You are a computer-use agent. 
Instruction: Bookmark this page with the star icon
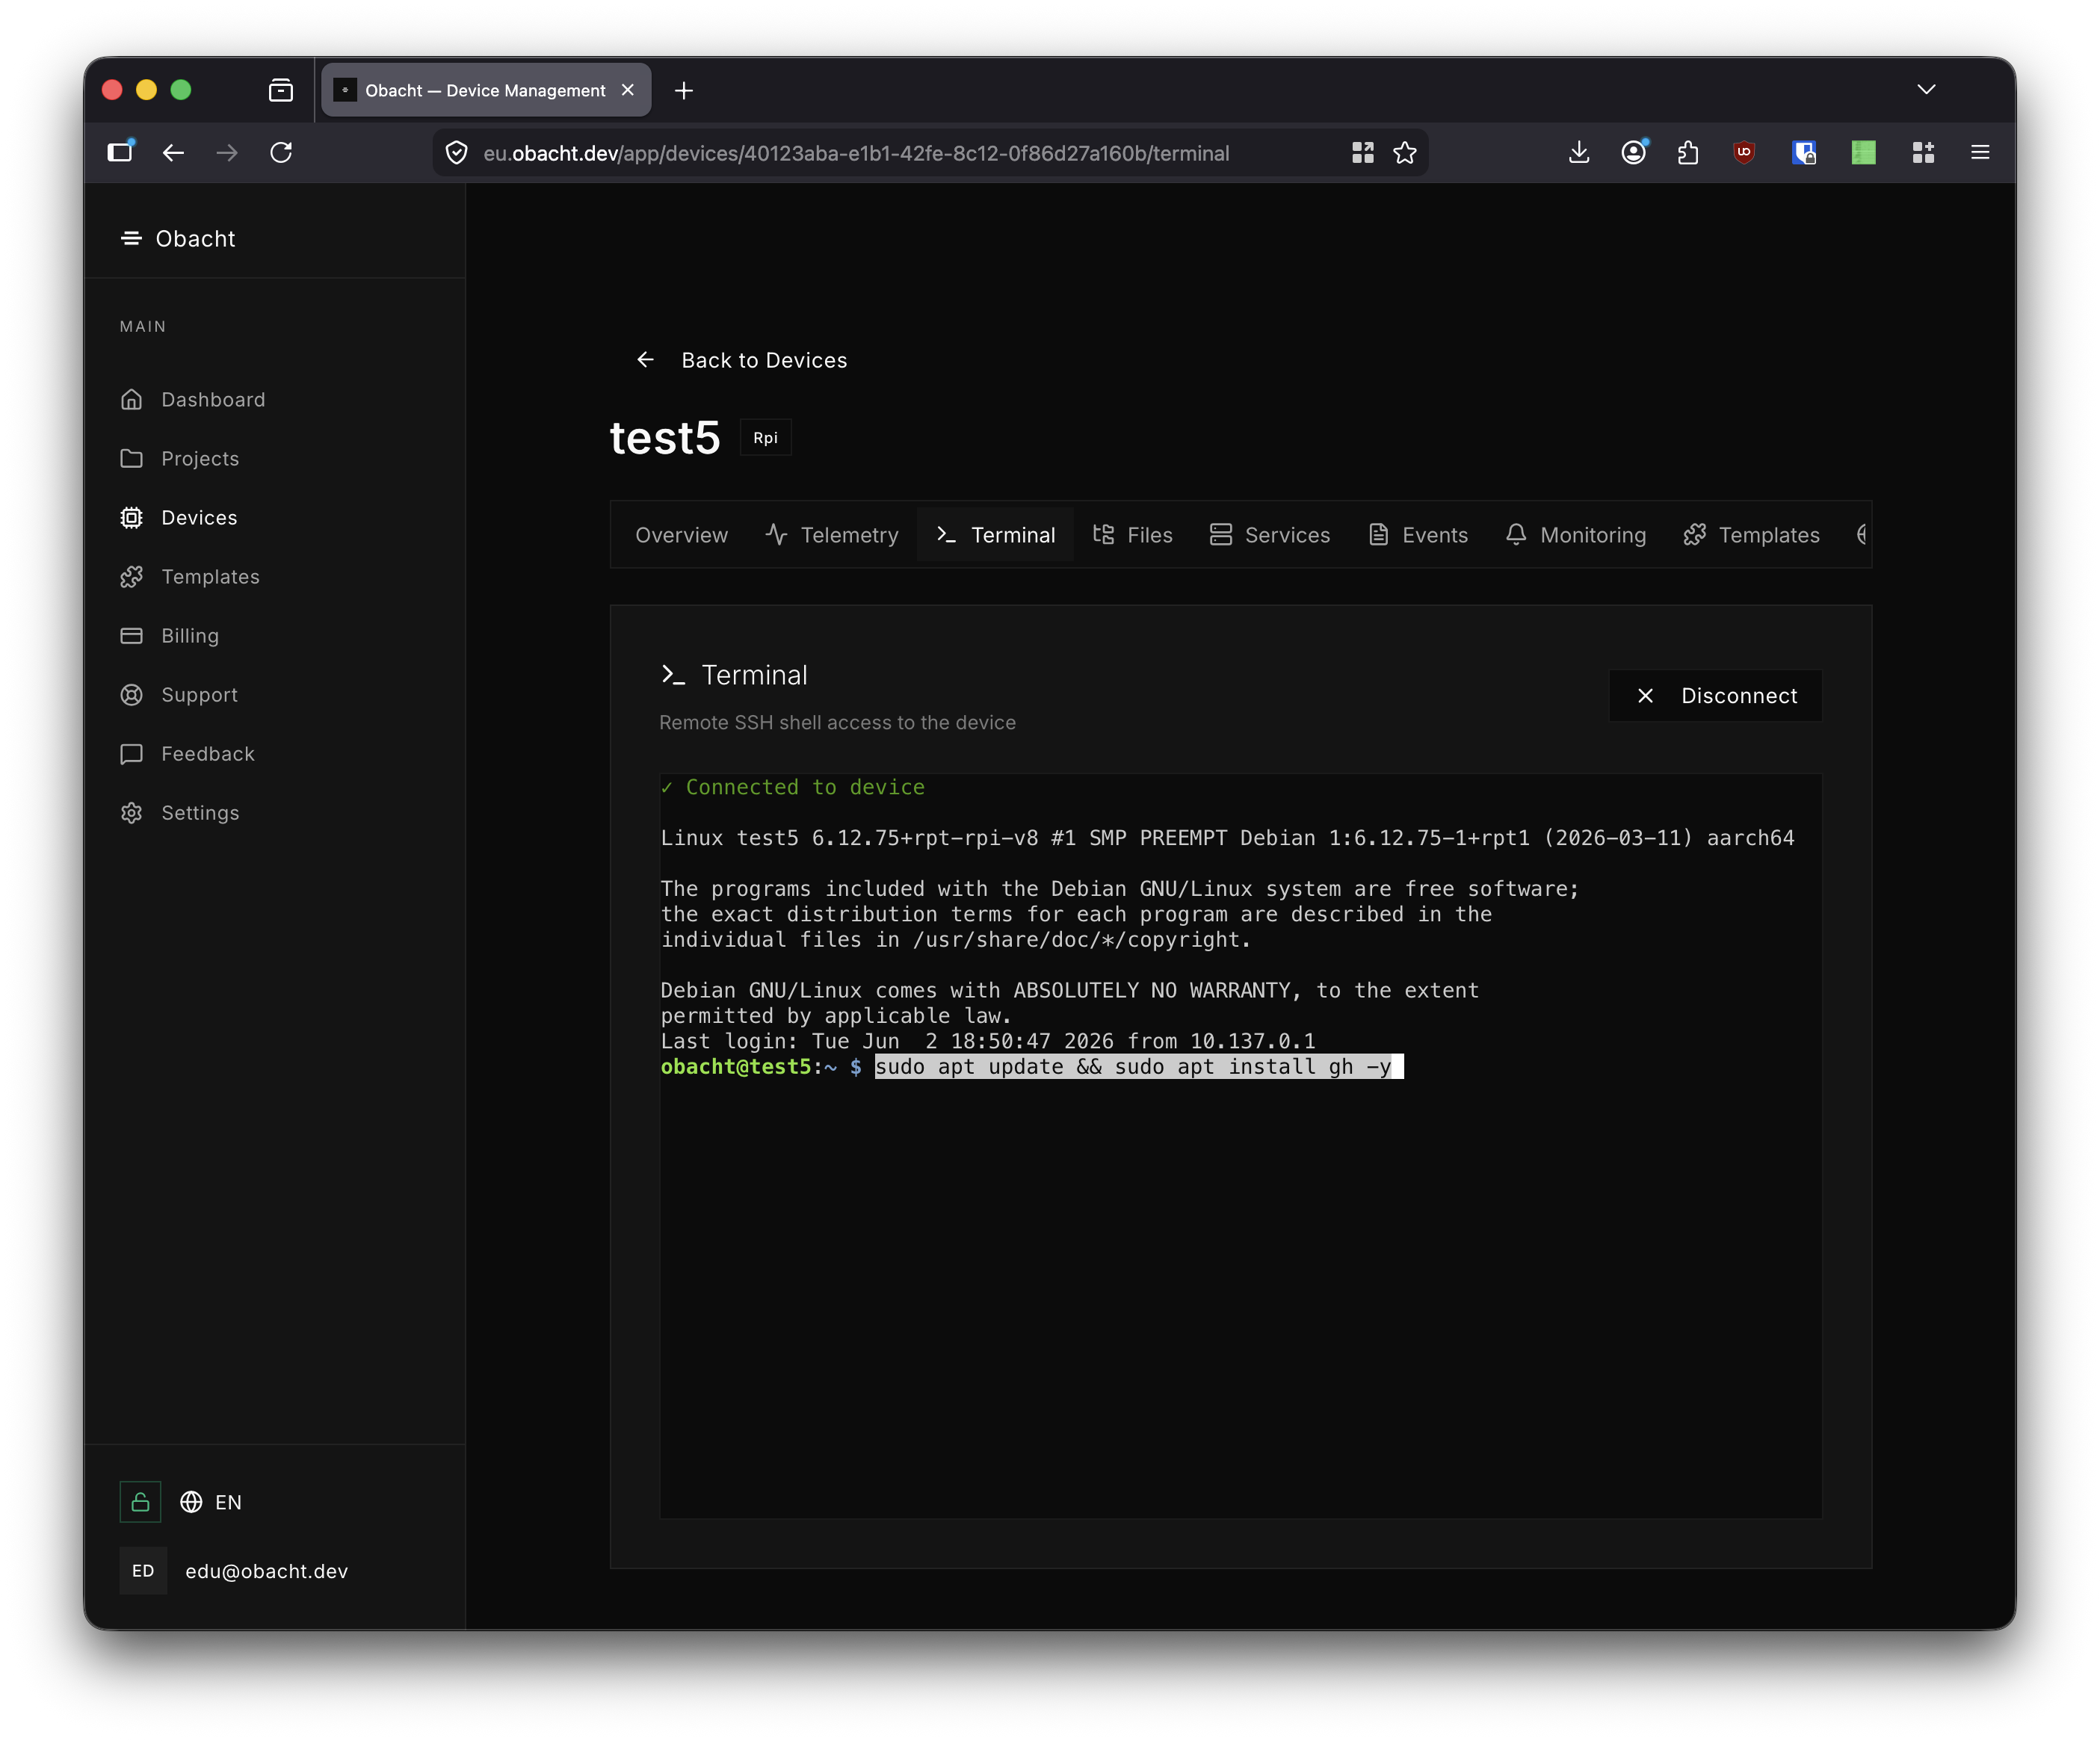pos(1405,153)
